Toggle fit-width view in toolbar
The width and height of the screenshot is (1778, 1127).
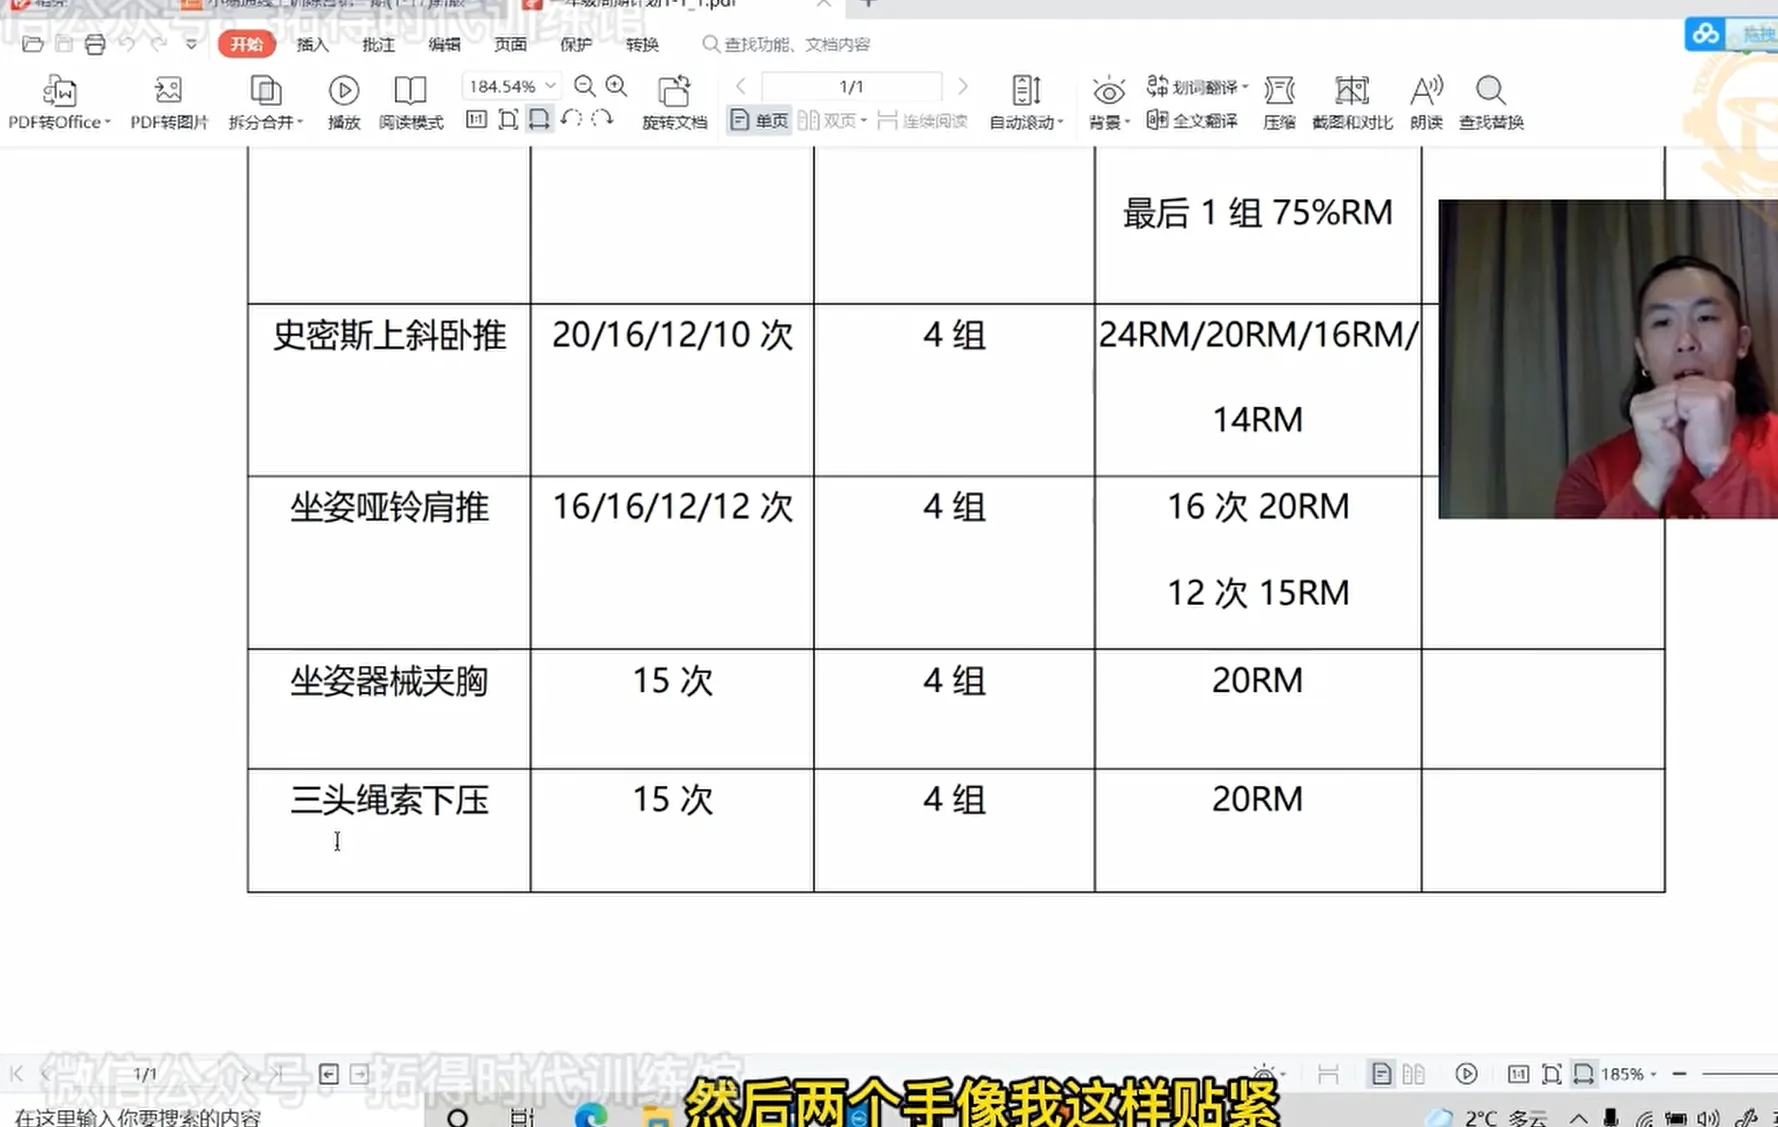pos(539,120)
